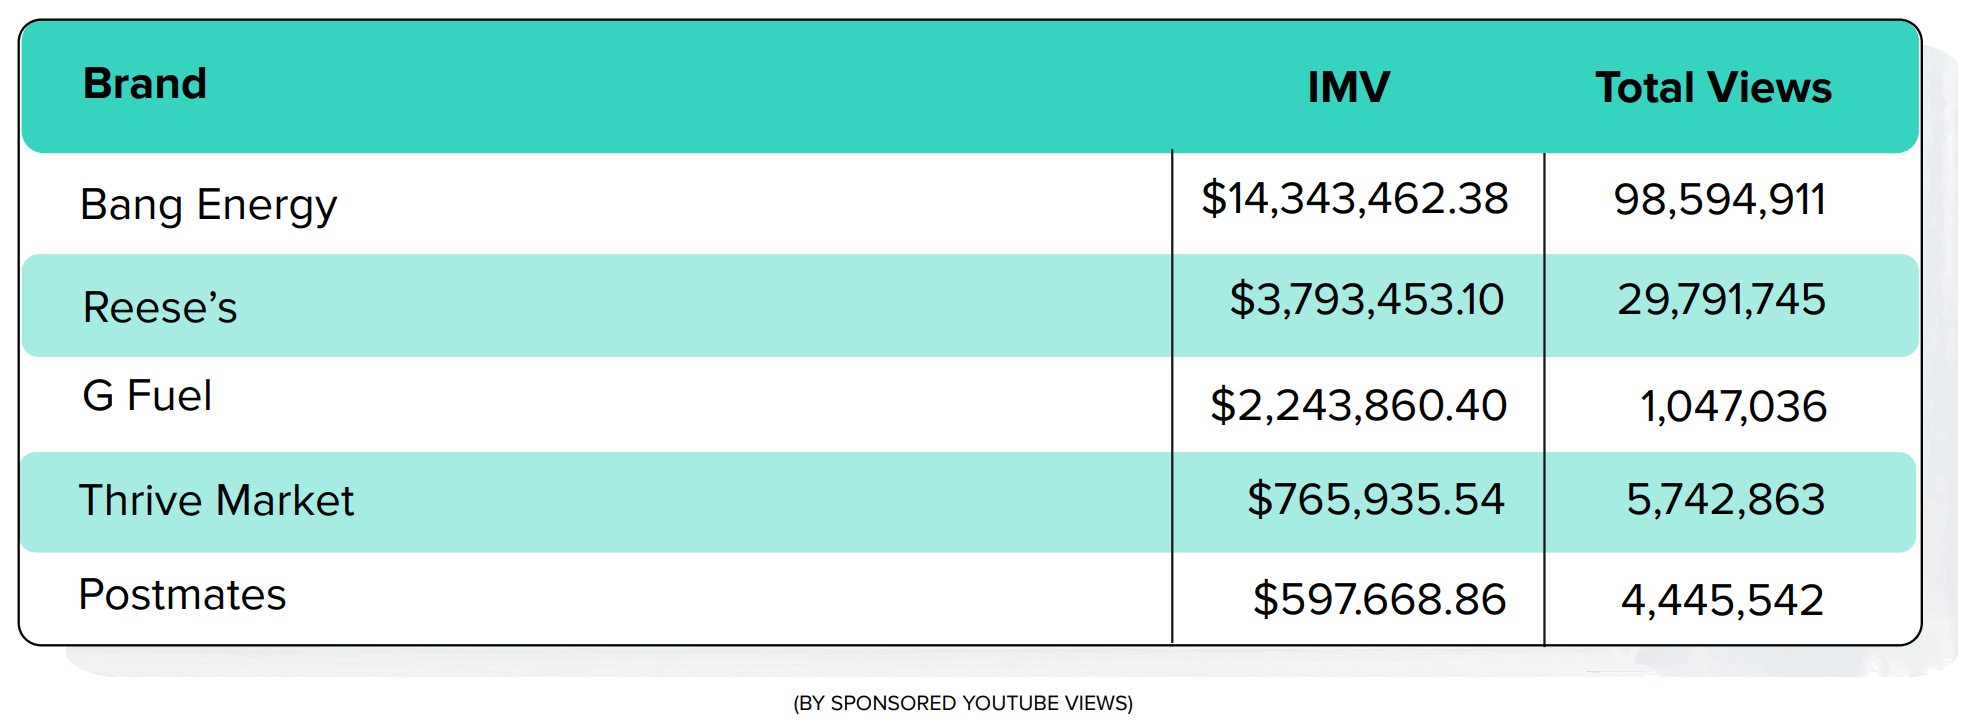Click the IMV column header

tap(1349, 88)
